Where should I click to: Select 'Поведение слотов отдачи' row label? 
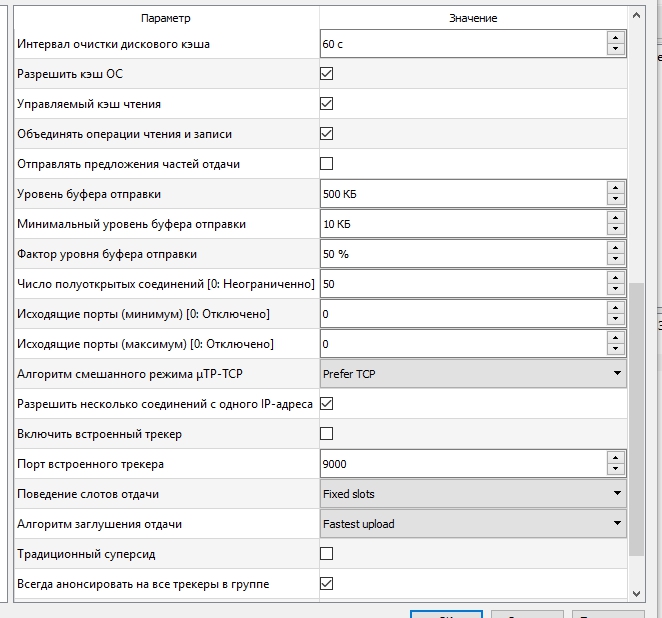[x=88, y=494]
